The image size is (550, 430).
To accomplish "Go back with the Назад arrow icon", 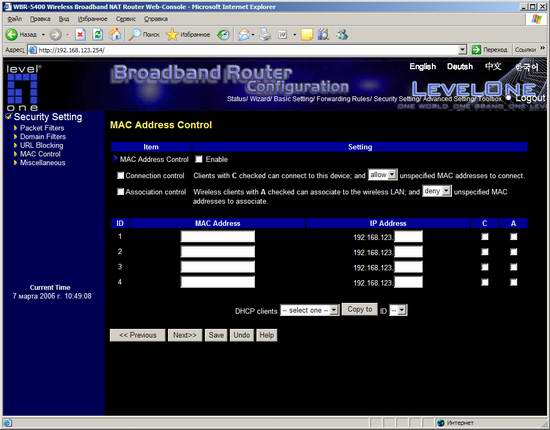I will 12,34.
